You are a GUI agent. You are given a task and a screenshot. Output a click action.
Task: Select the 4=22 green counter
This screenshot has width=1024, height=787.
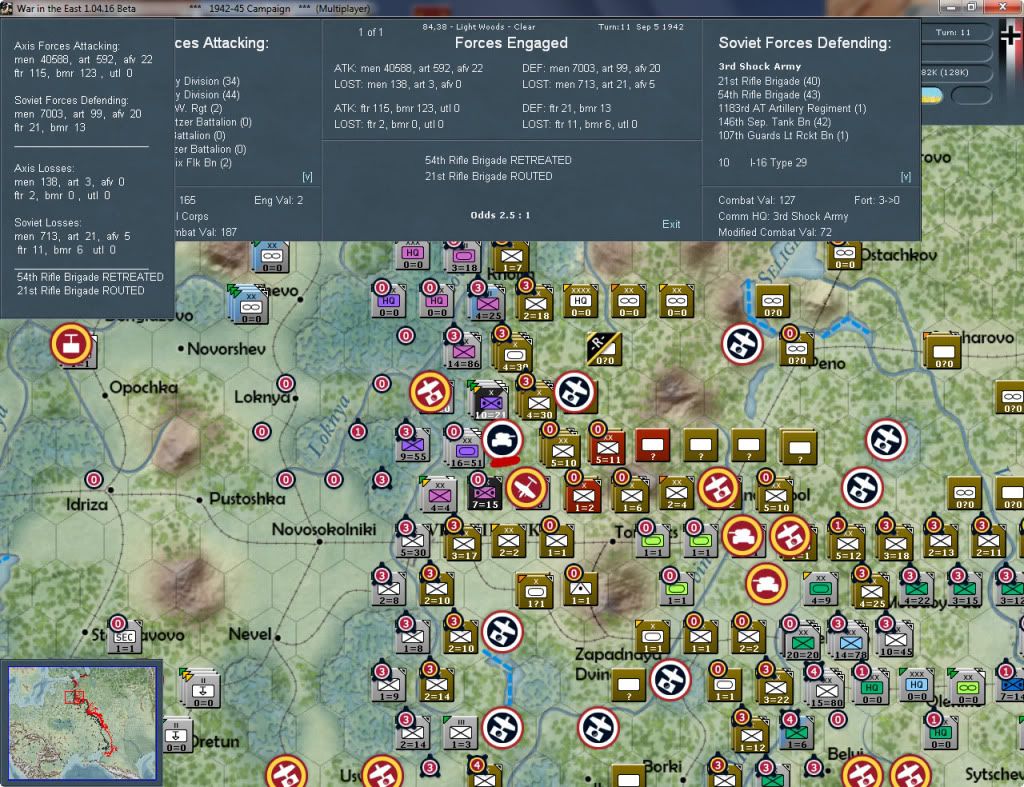tap(917, 590)
